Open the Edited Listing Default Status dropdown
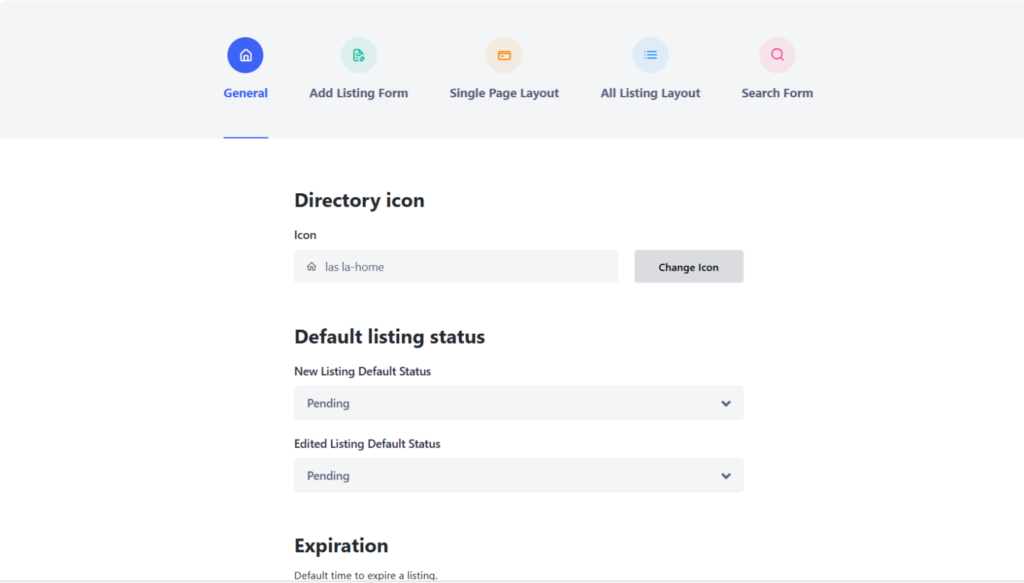Image resolution: width=1024 pixels, height=583 pixels. click(x=518, y=475)
